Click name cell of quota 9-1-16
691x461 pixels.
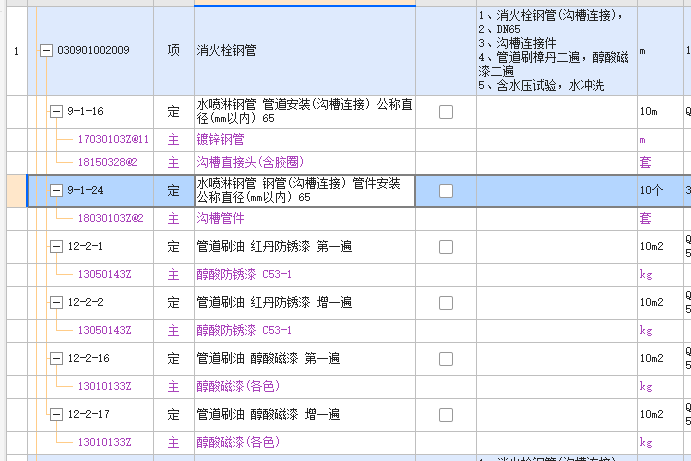click(x=305, y=112)
